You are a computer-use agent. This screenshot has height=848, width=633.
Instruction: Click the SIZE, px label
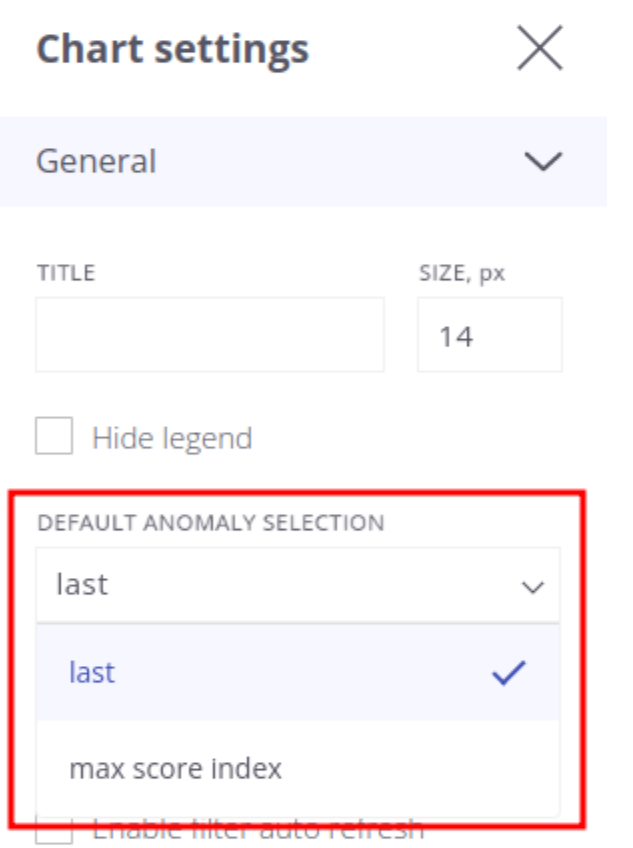pyautogui.click(x=462, y=273)
